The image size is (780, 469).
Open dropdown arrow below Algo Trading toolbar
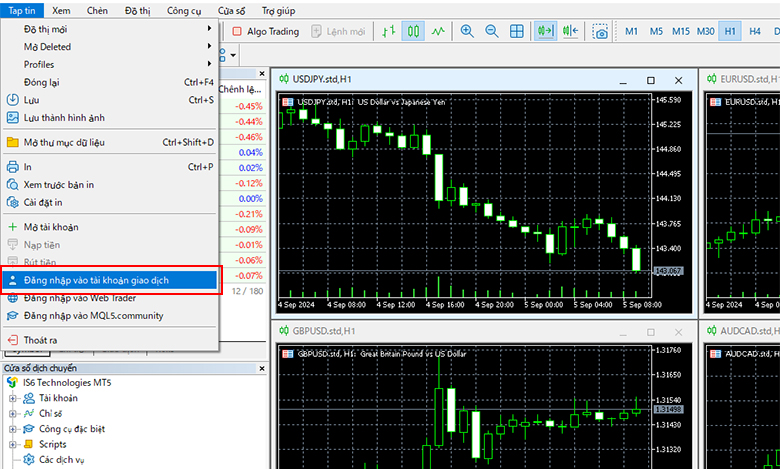click(233, 55)
